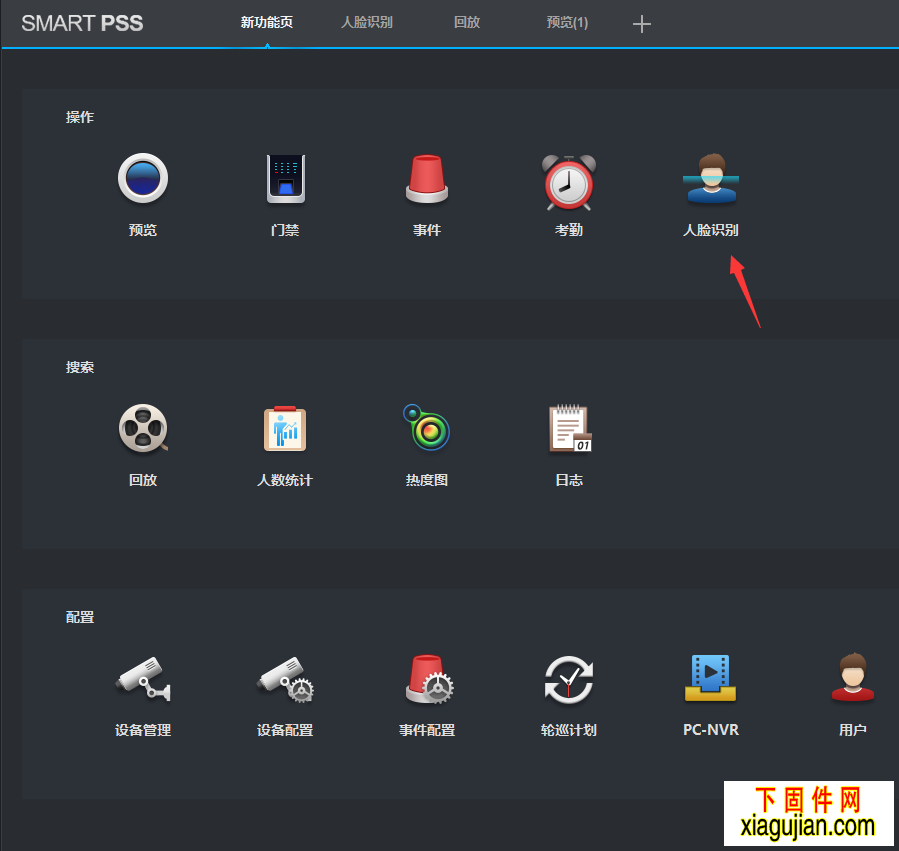This screenshot has height=851, width=899.
Task: Open the 考勤 alarm clock icon
Action: pos(569,182)
